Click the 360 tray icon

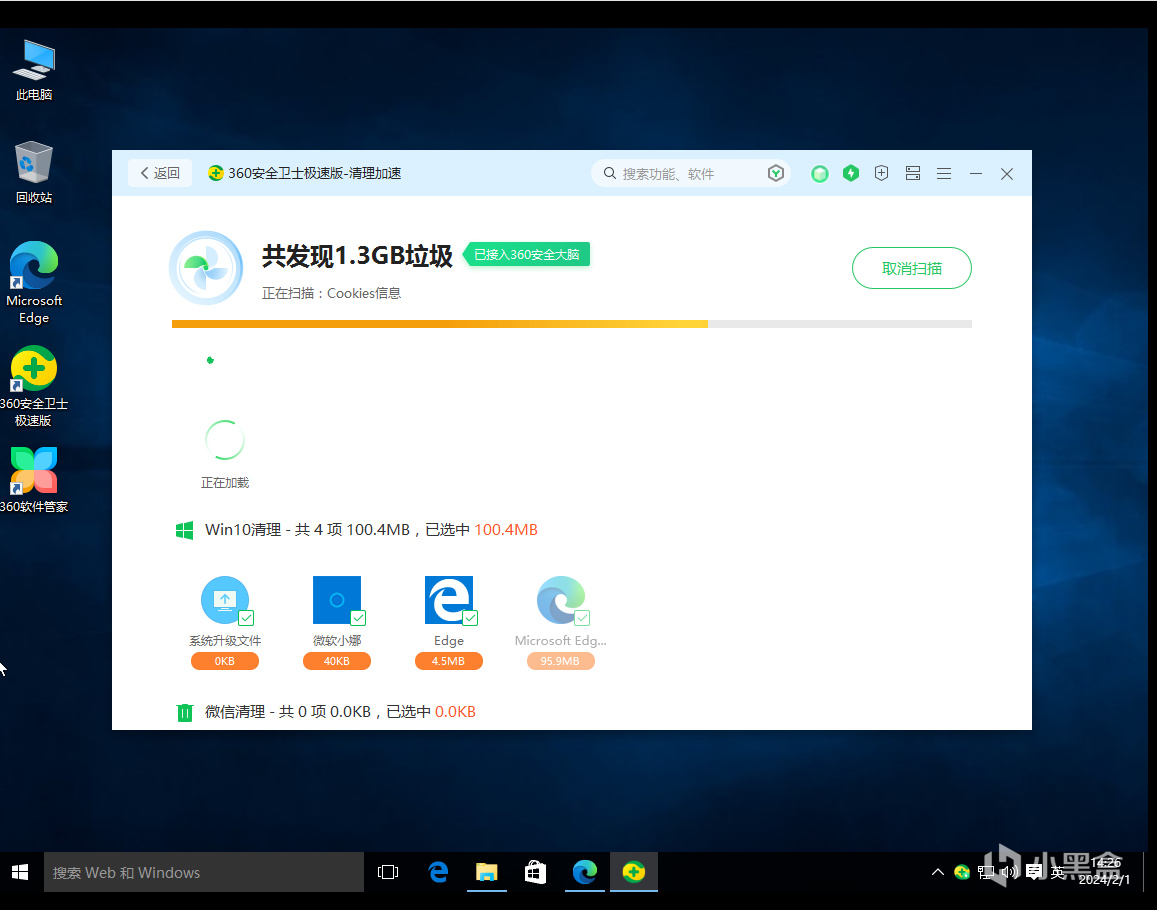(x=961, y=872)
